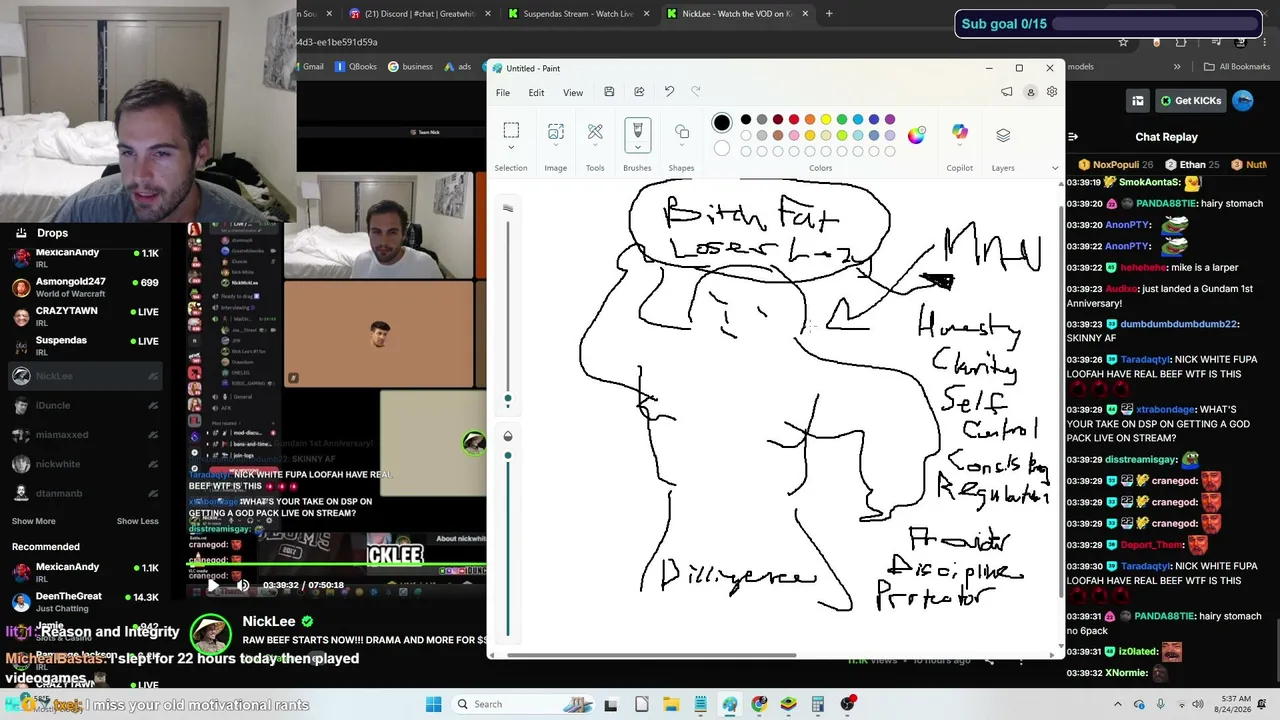Open the All Bookmarks folder
Image resolution: width=1280 pixels, height=720 pixels.
pyautogui.click(x=1237, y=67)
